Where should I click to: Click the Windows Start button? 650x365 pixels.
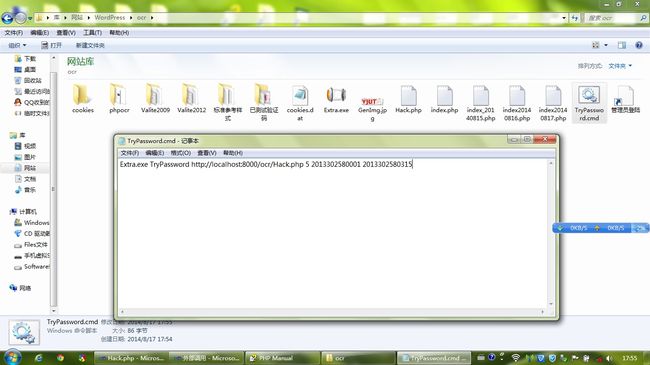pyautogui.click(x=11, y=358)
